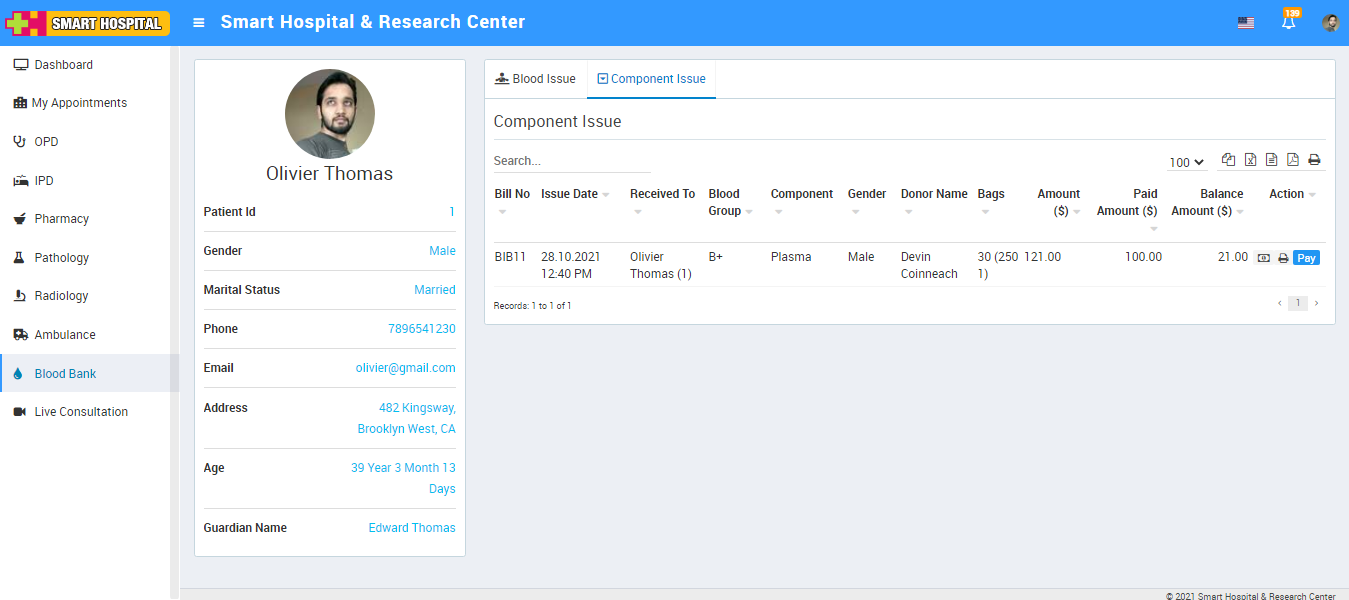Open Pharmacy in the sidebar
Viewport: 1349px width, 600px height.
pos(62,219)
